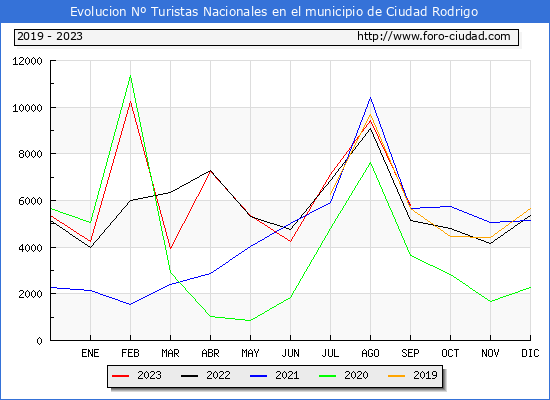Image resolution: width=550 pixels, height=400 pixels.
Task: Click the AGO month axis label
Action: pyautogui.click(x=370, y=353)
